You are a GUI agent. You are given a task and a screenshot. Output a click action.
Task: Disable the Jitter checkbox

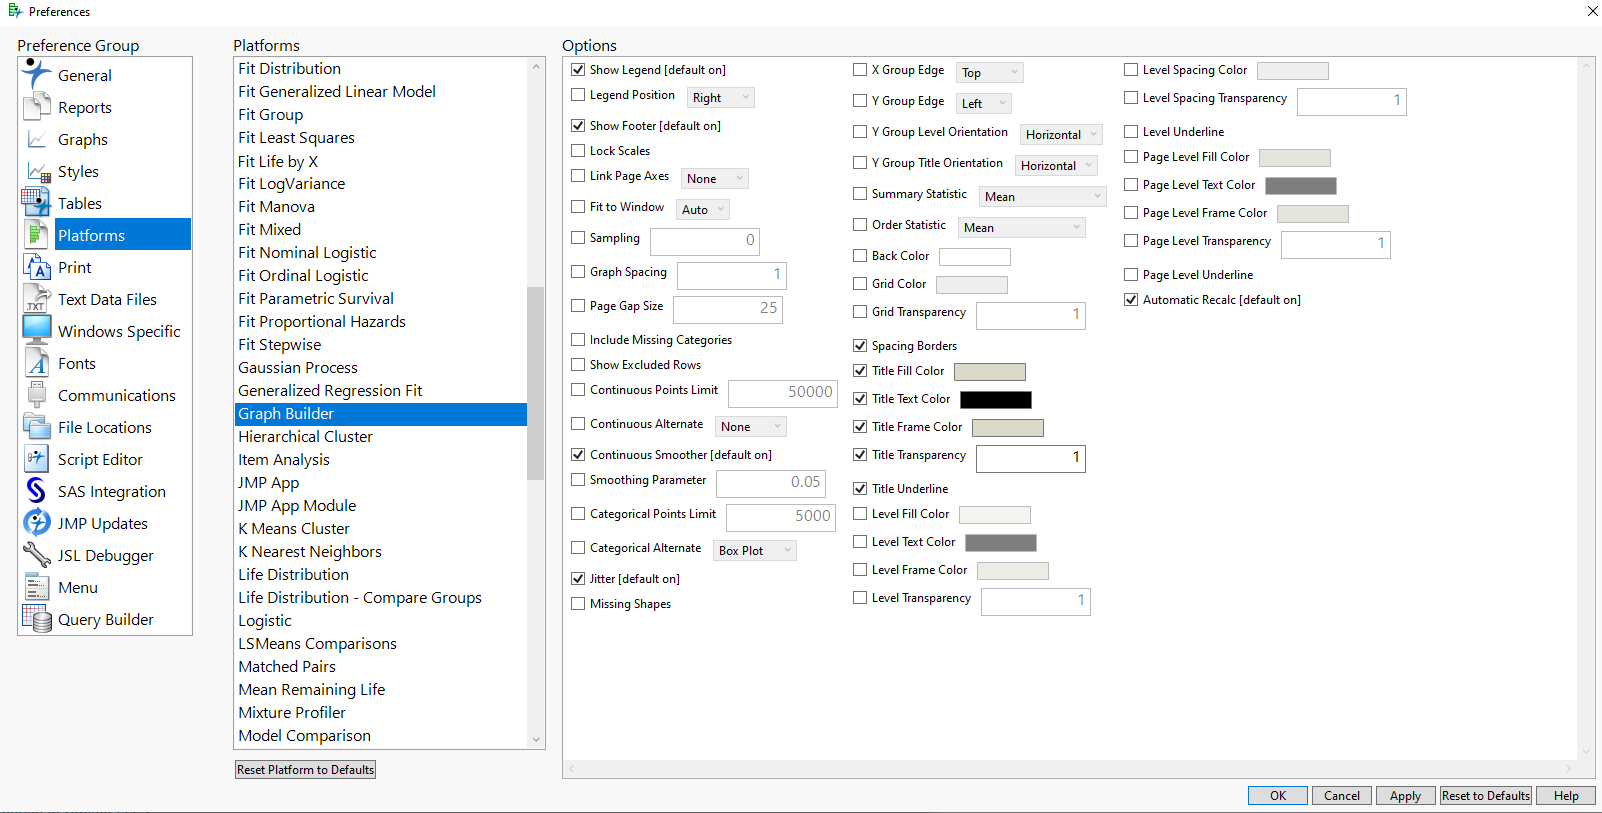(578, 579)
